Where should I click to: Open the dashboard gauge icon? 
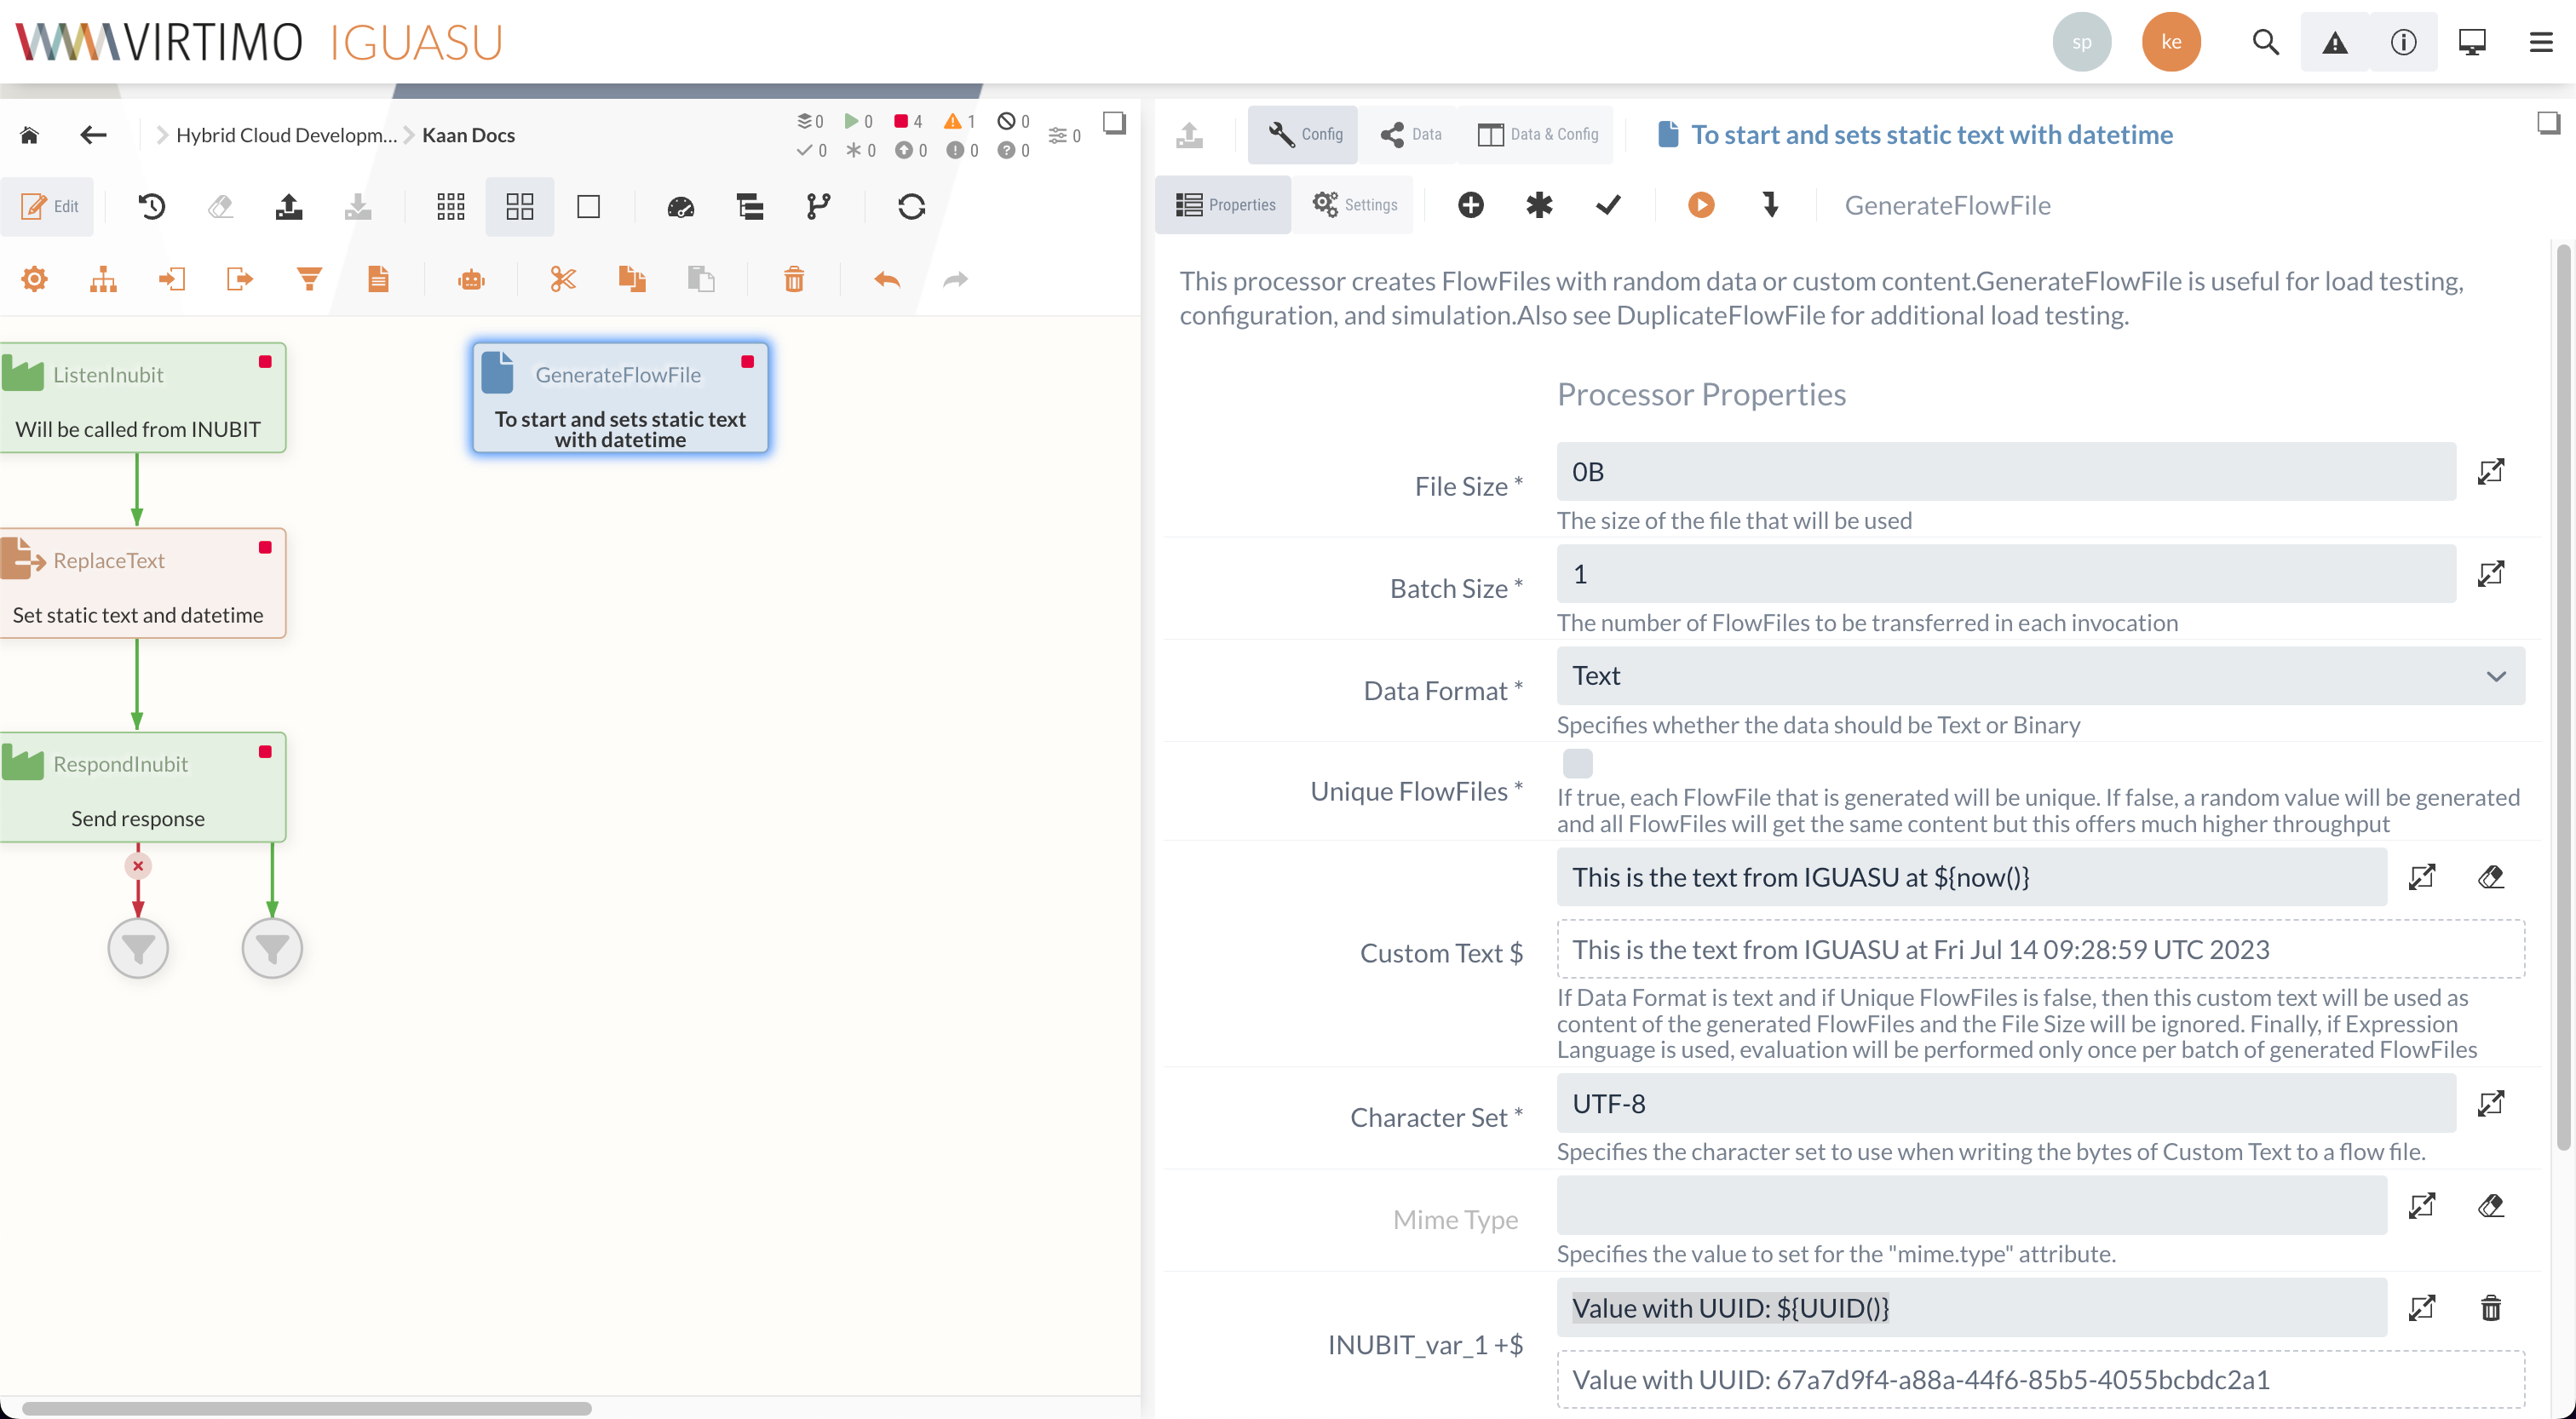pyautogui.click(x=681, y=207)
